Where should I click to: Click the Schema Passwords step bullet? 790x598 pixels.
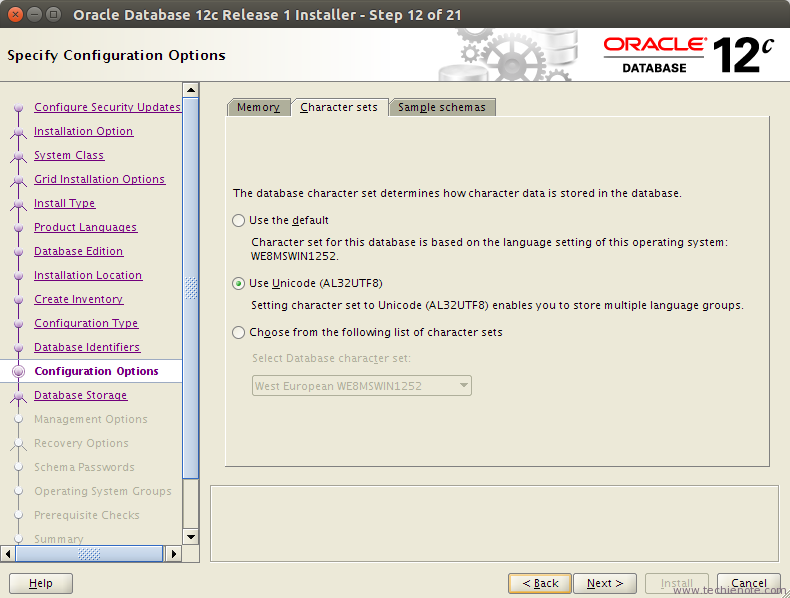19,467
